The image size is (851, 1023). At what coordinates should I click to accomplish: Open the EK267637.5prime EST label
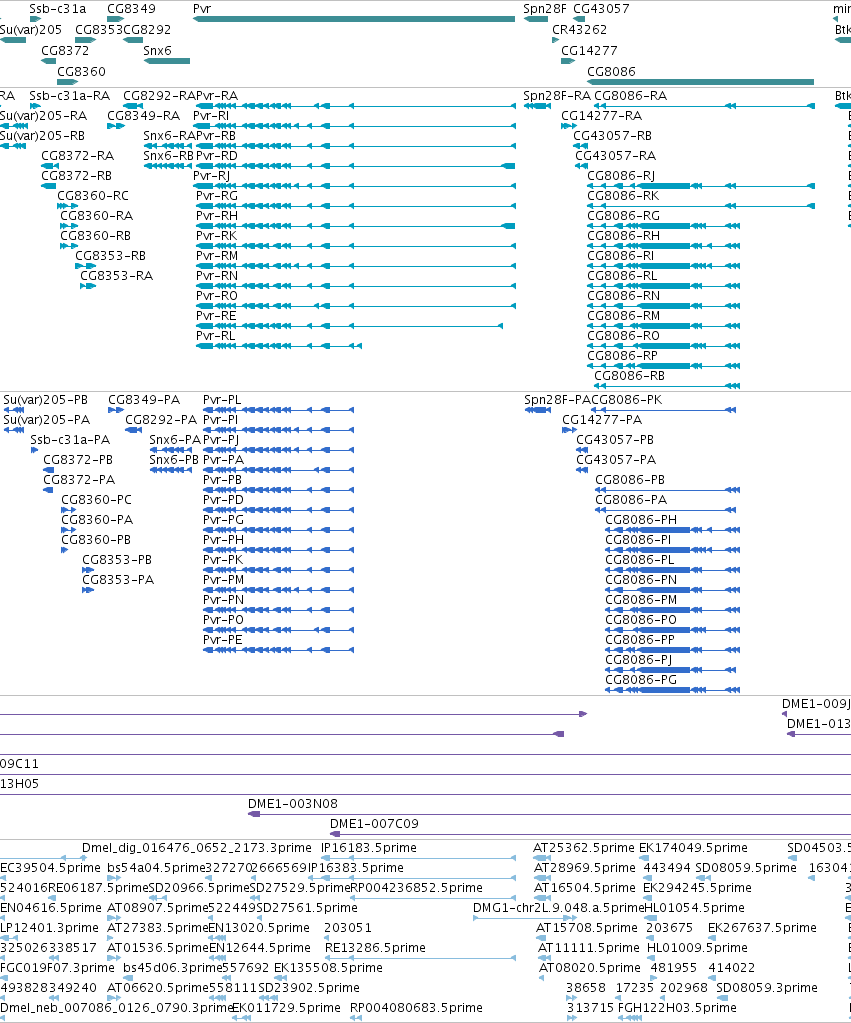coord(762,928)
